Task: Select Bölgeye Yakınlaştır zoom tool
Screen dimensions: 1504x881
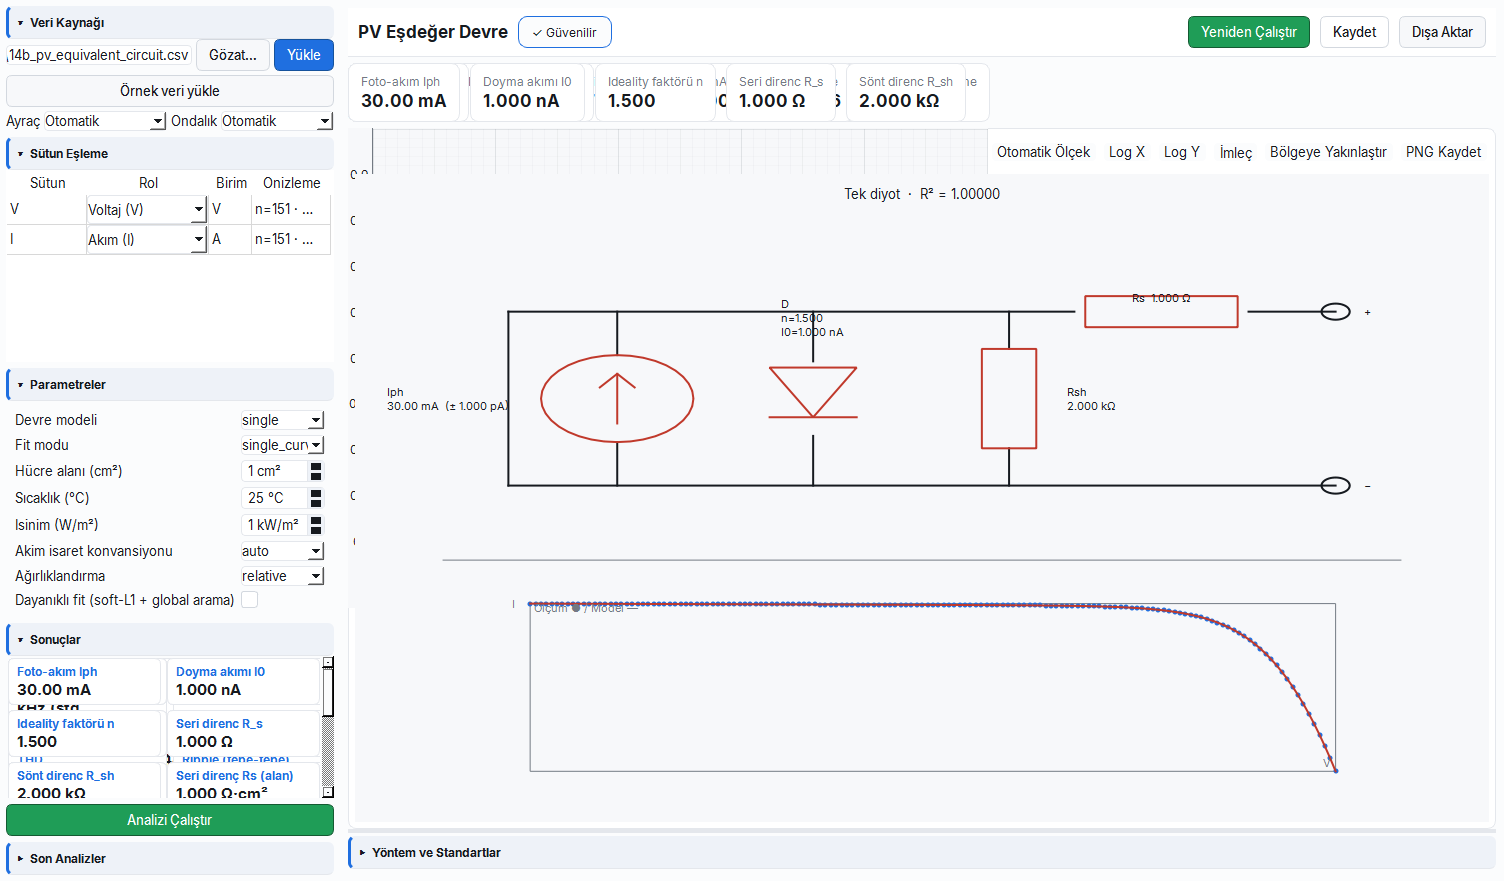Action: pos(1328,152)
